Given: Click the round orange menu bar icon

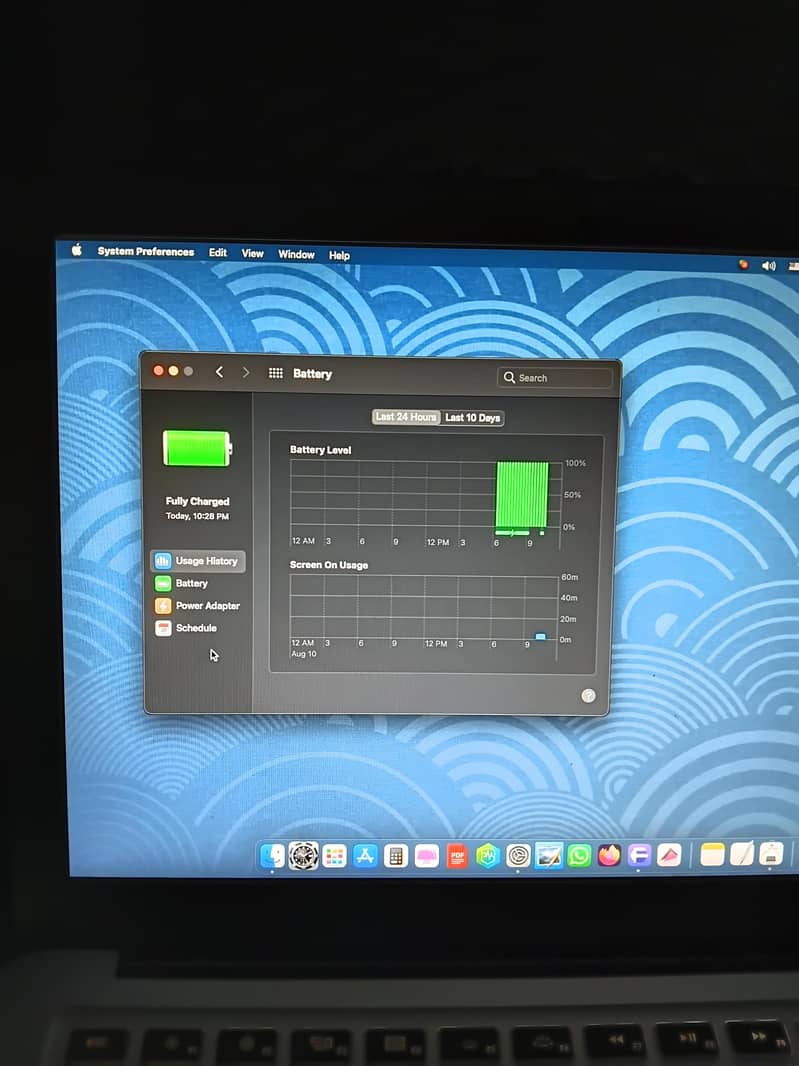Looking at the screenshot, I should (743, 264).
